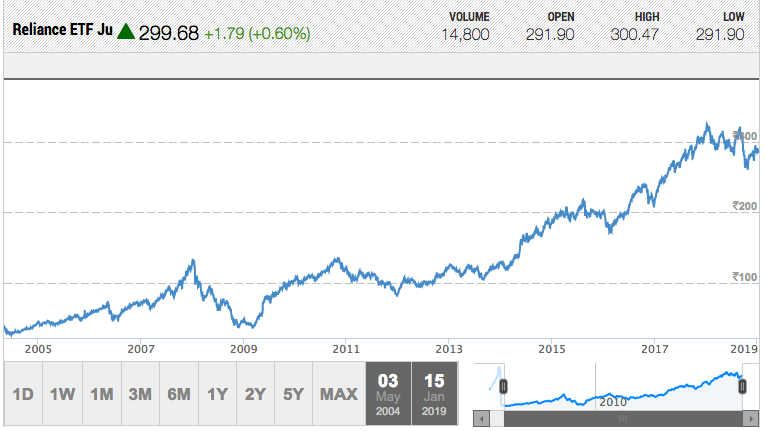Grab the left navigator range handle
Image resolution: width=765 pixels, height=431 pixels.
point(503,387)
